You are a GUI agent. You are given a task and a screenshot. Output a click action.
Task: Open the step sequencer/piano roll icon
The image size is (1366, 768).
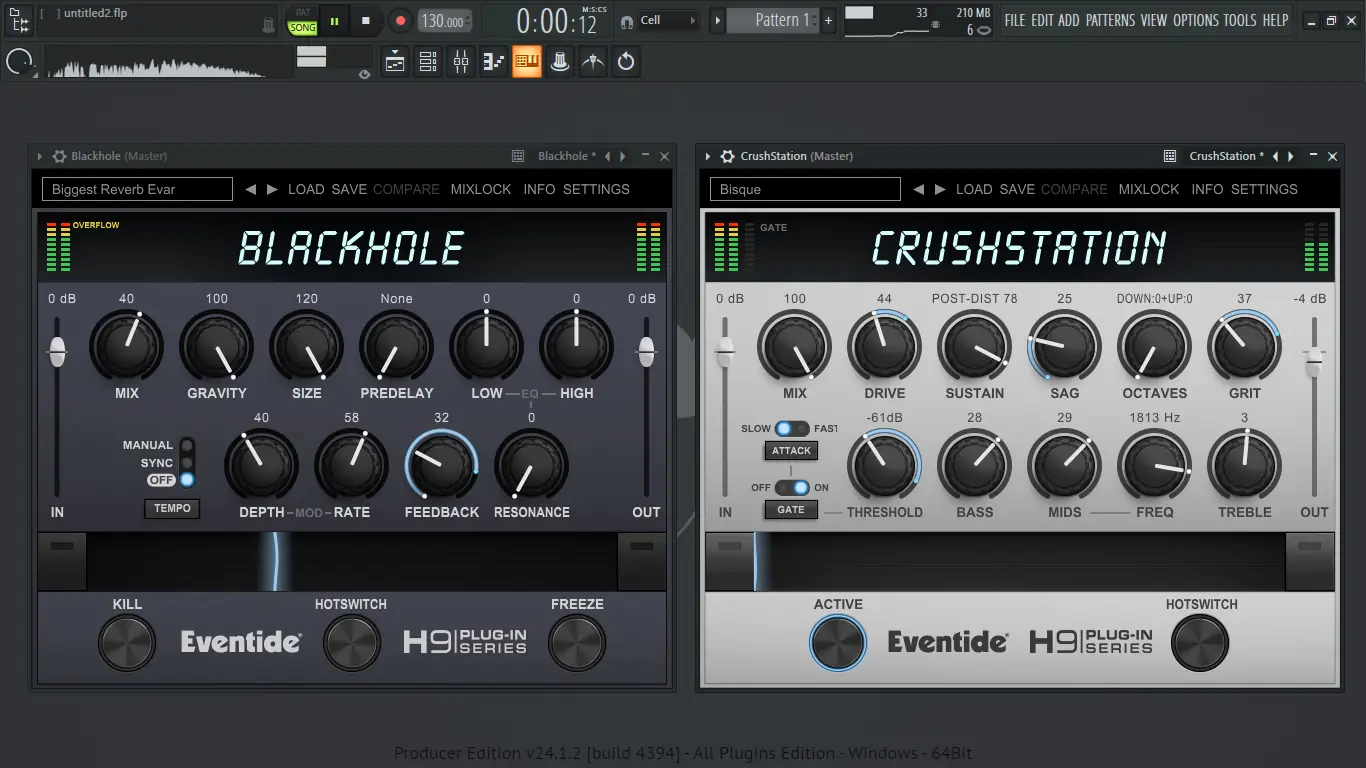pos(494,62)
